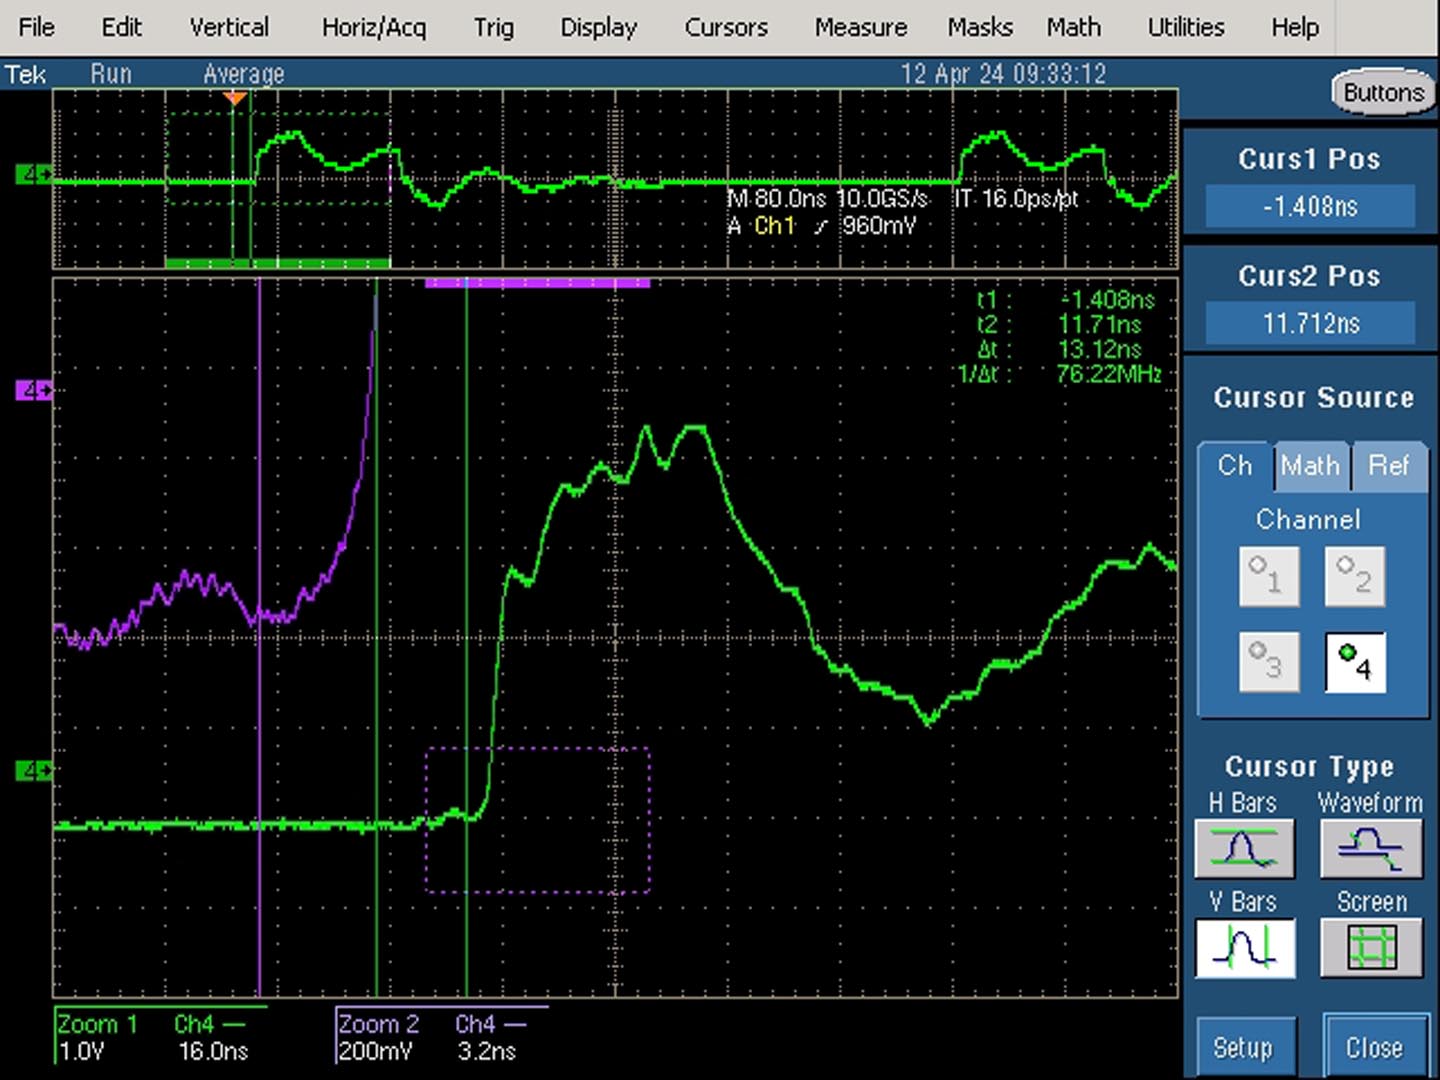Click the cursor Setup button
This screenshot has height=1080, width=1440.
[1243, 1048]
